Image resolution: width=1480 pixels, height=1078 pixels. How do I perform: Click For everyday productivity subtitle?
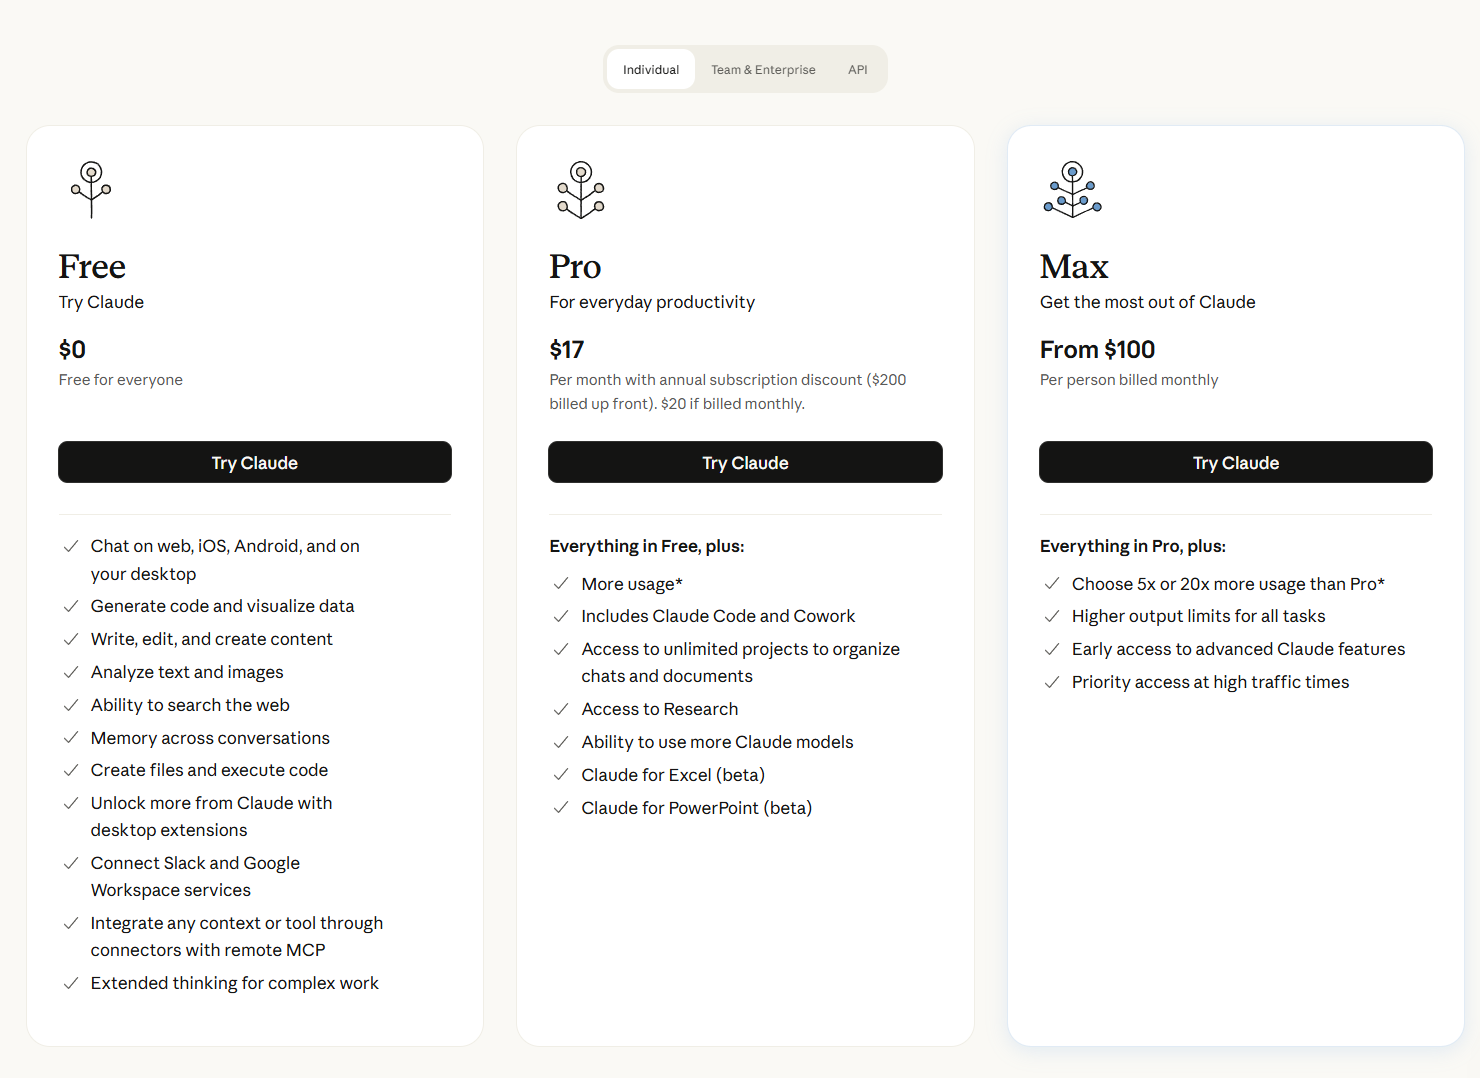[x=652, y=302]
